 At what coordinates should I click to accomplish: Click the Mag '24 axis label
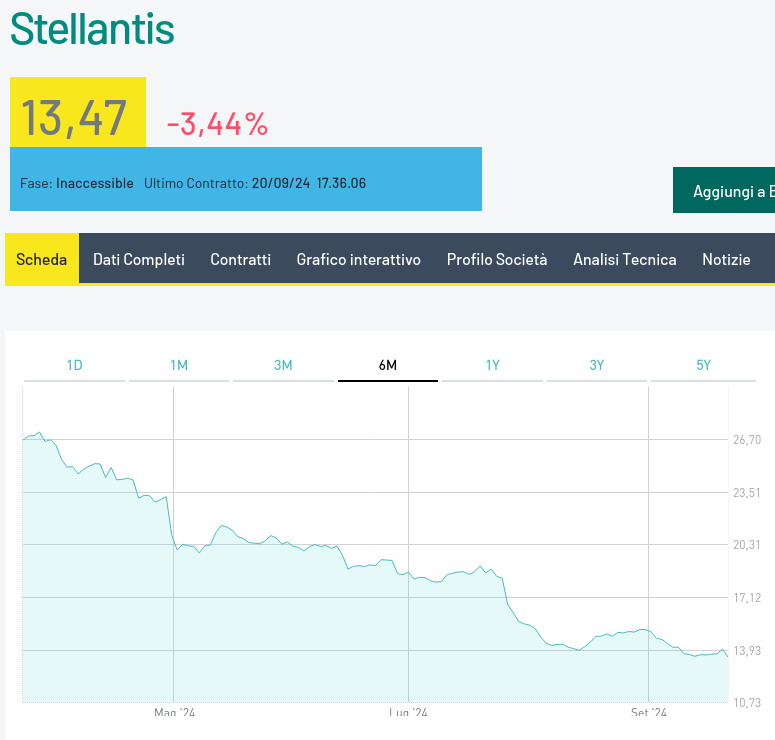pyautogui.click(x=174, y=712)
